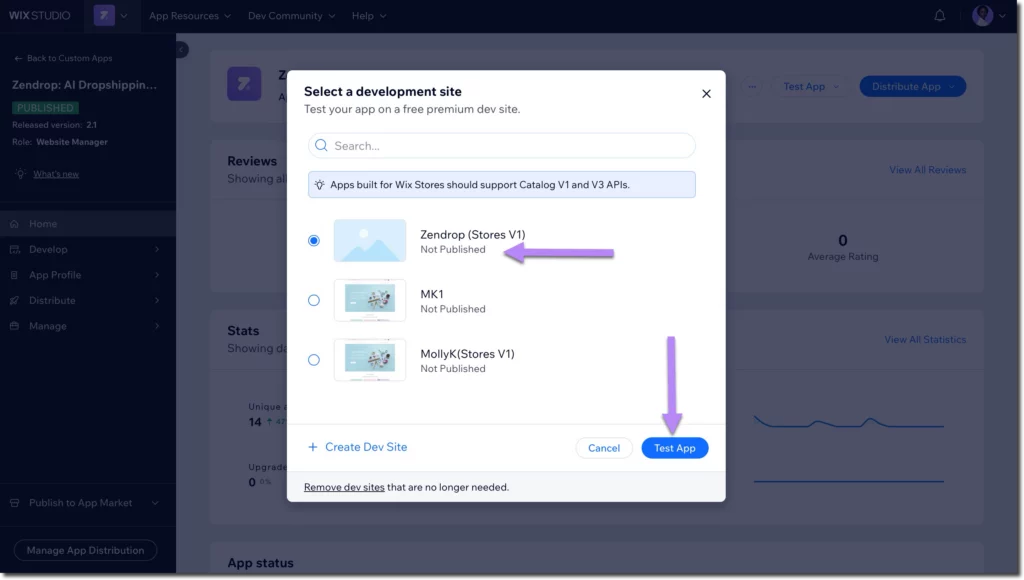1024x580 pixels.
Task: Open View All Reviews link
Action: (x=927, y=170)
